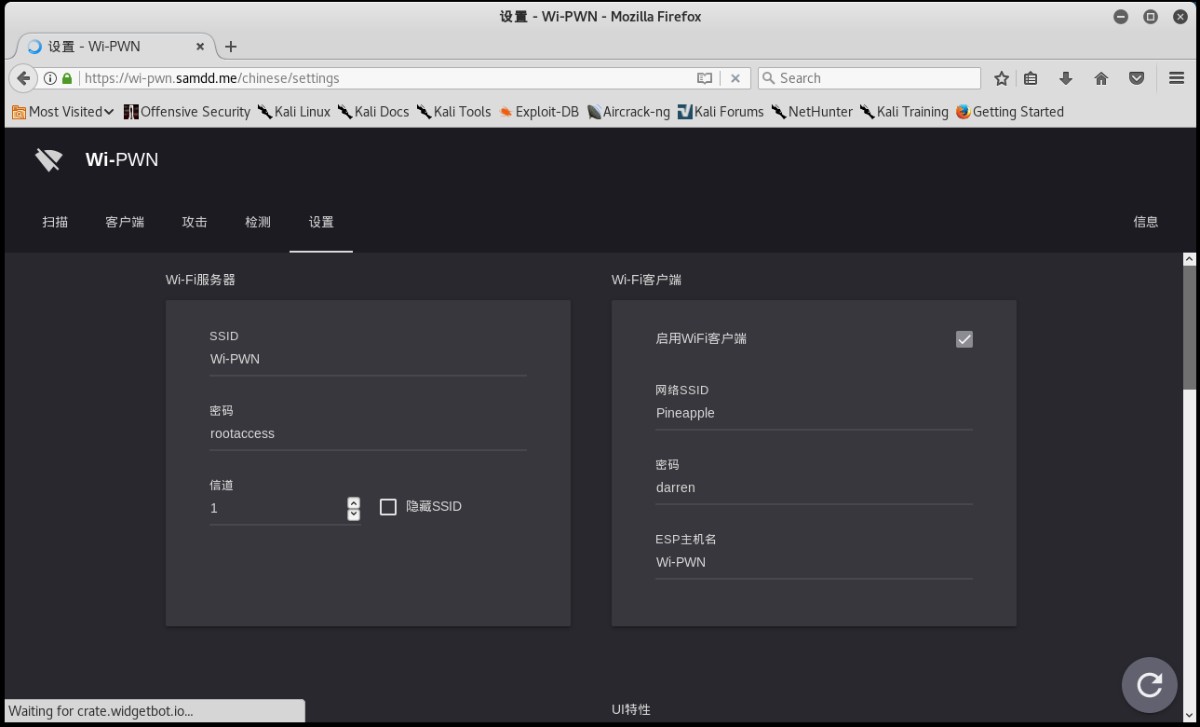This screenshot has width=1200, height=727.
Task: Stop loading the page with the X button
Action: coord(735,78)
